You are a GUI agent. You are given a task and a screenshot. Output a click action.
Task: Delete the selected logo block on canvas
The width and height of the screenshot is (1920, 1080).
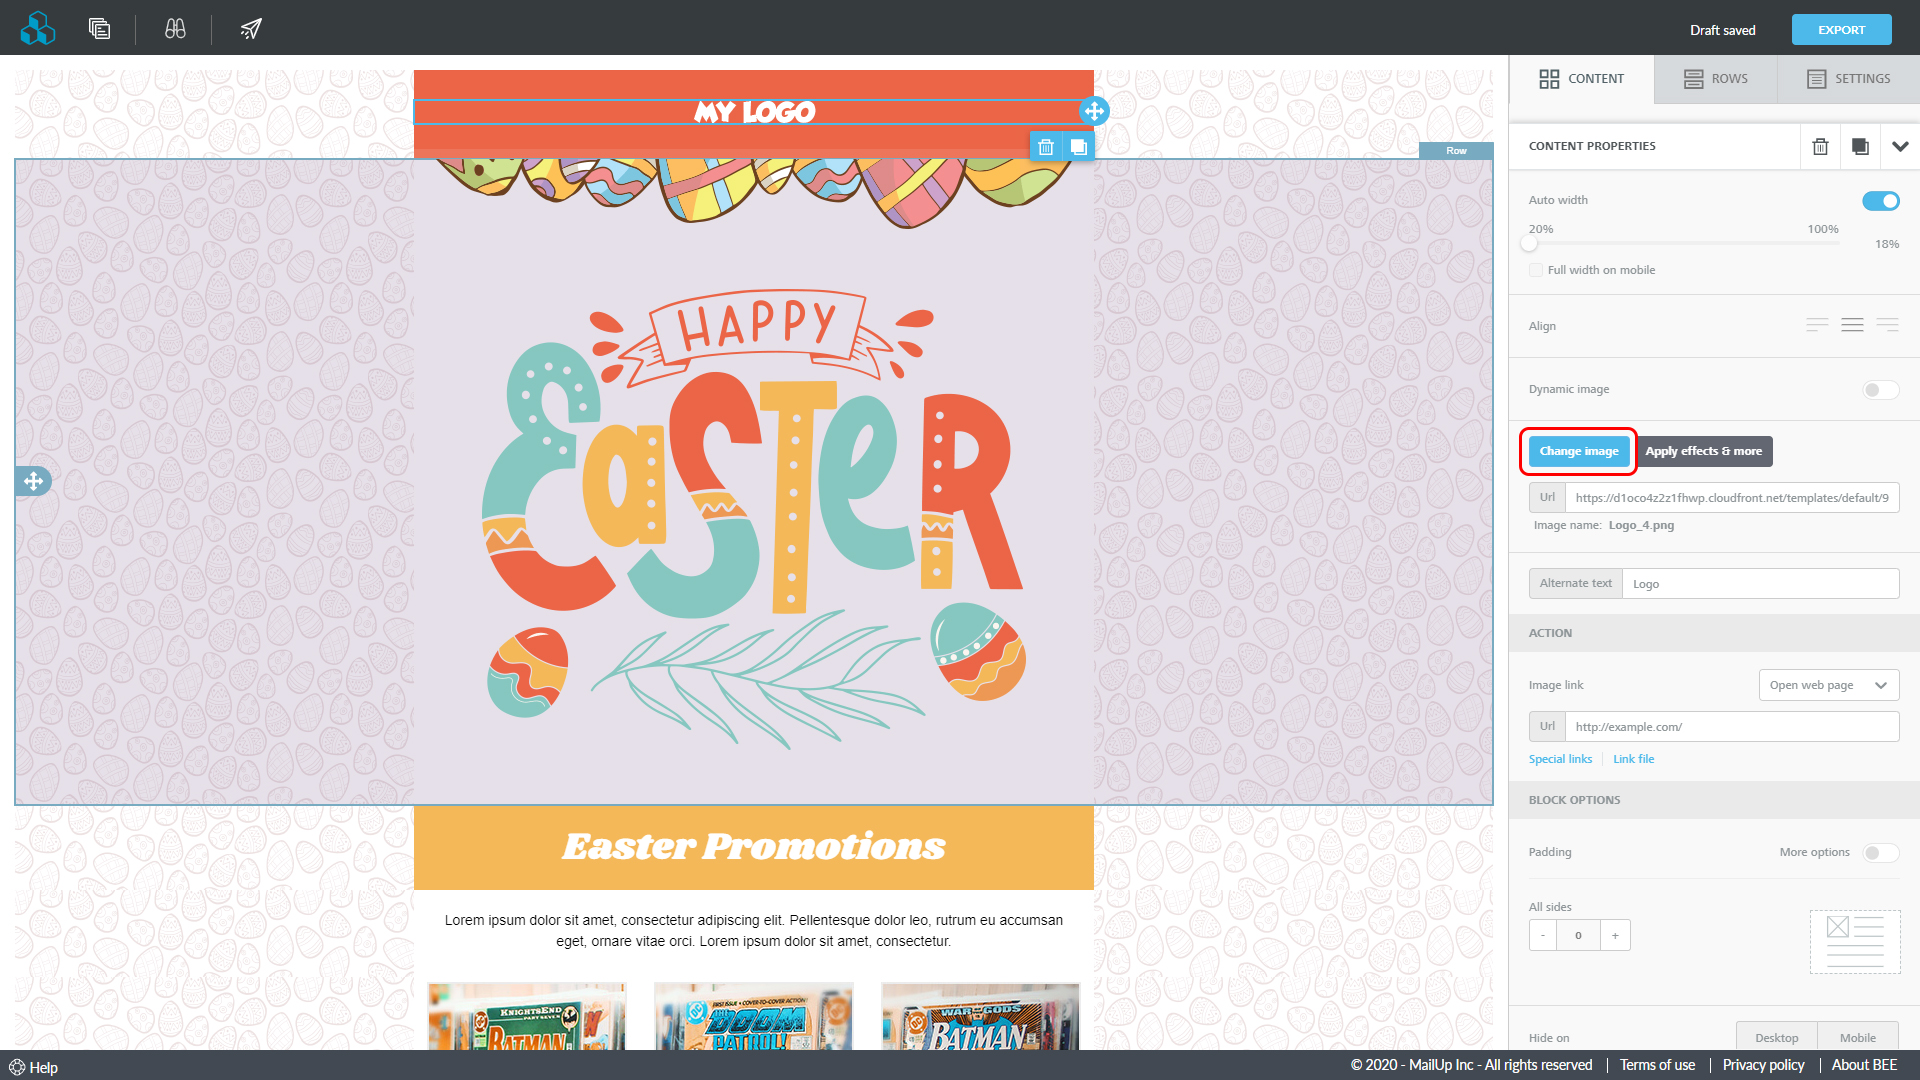pyautogui.click(x=1046, y=147)
